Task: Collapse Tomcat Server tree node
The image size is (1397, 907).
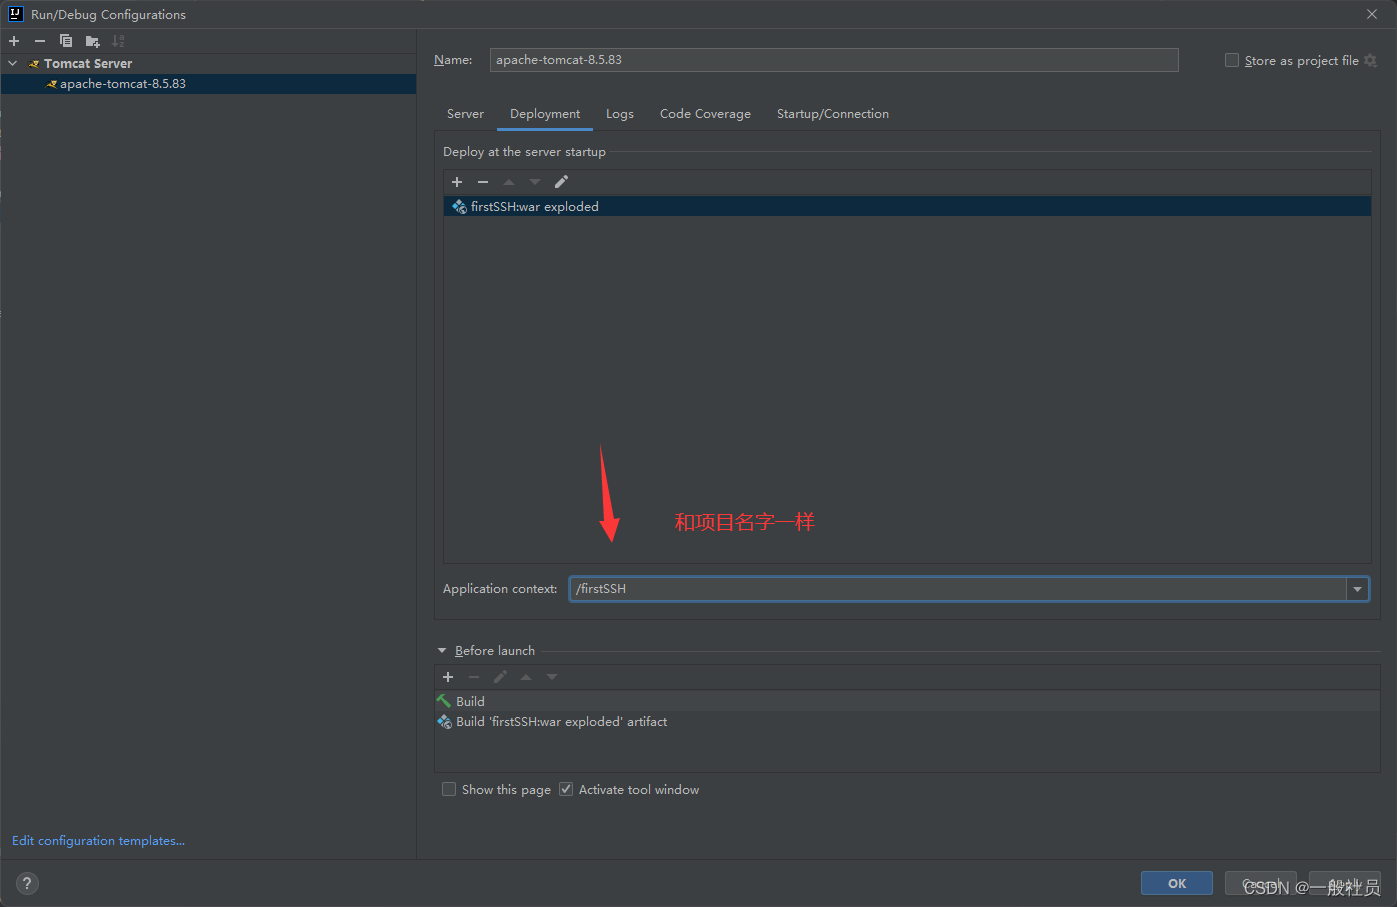Action: [13, 63]
